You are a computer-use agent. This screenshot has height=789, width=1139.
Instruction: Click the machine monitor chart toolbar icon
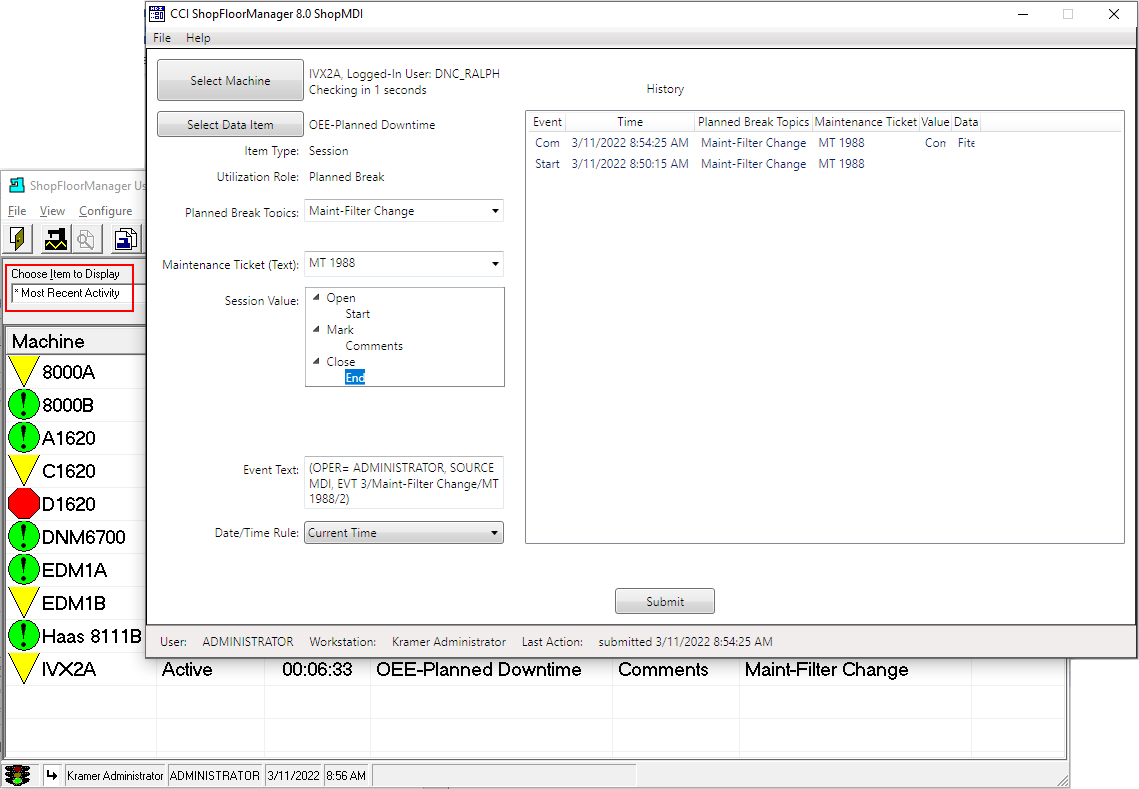[55, 238]
